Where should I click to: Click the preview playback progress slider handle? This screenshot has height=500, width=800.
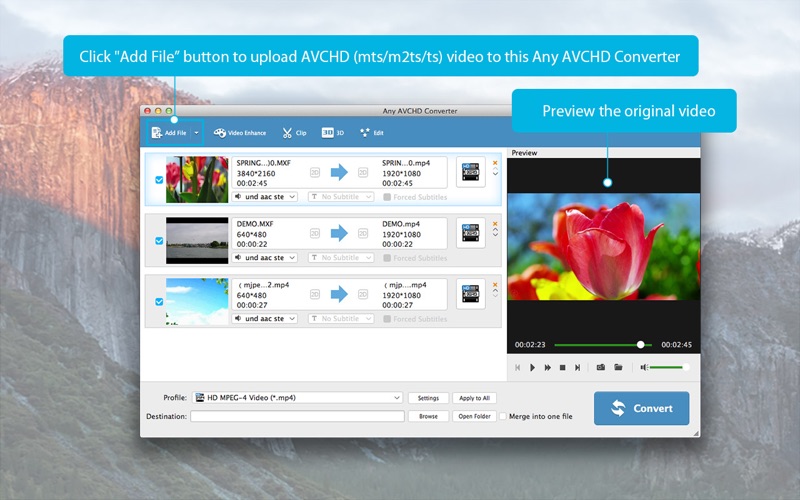[x=641, y=345]
